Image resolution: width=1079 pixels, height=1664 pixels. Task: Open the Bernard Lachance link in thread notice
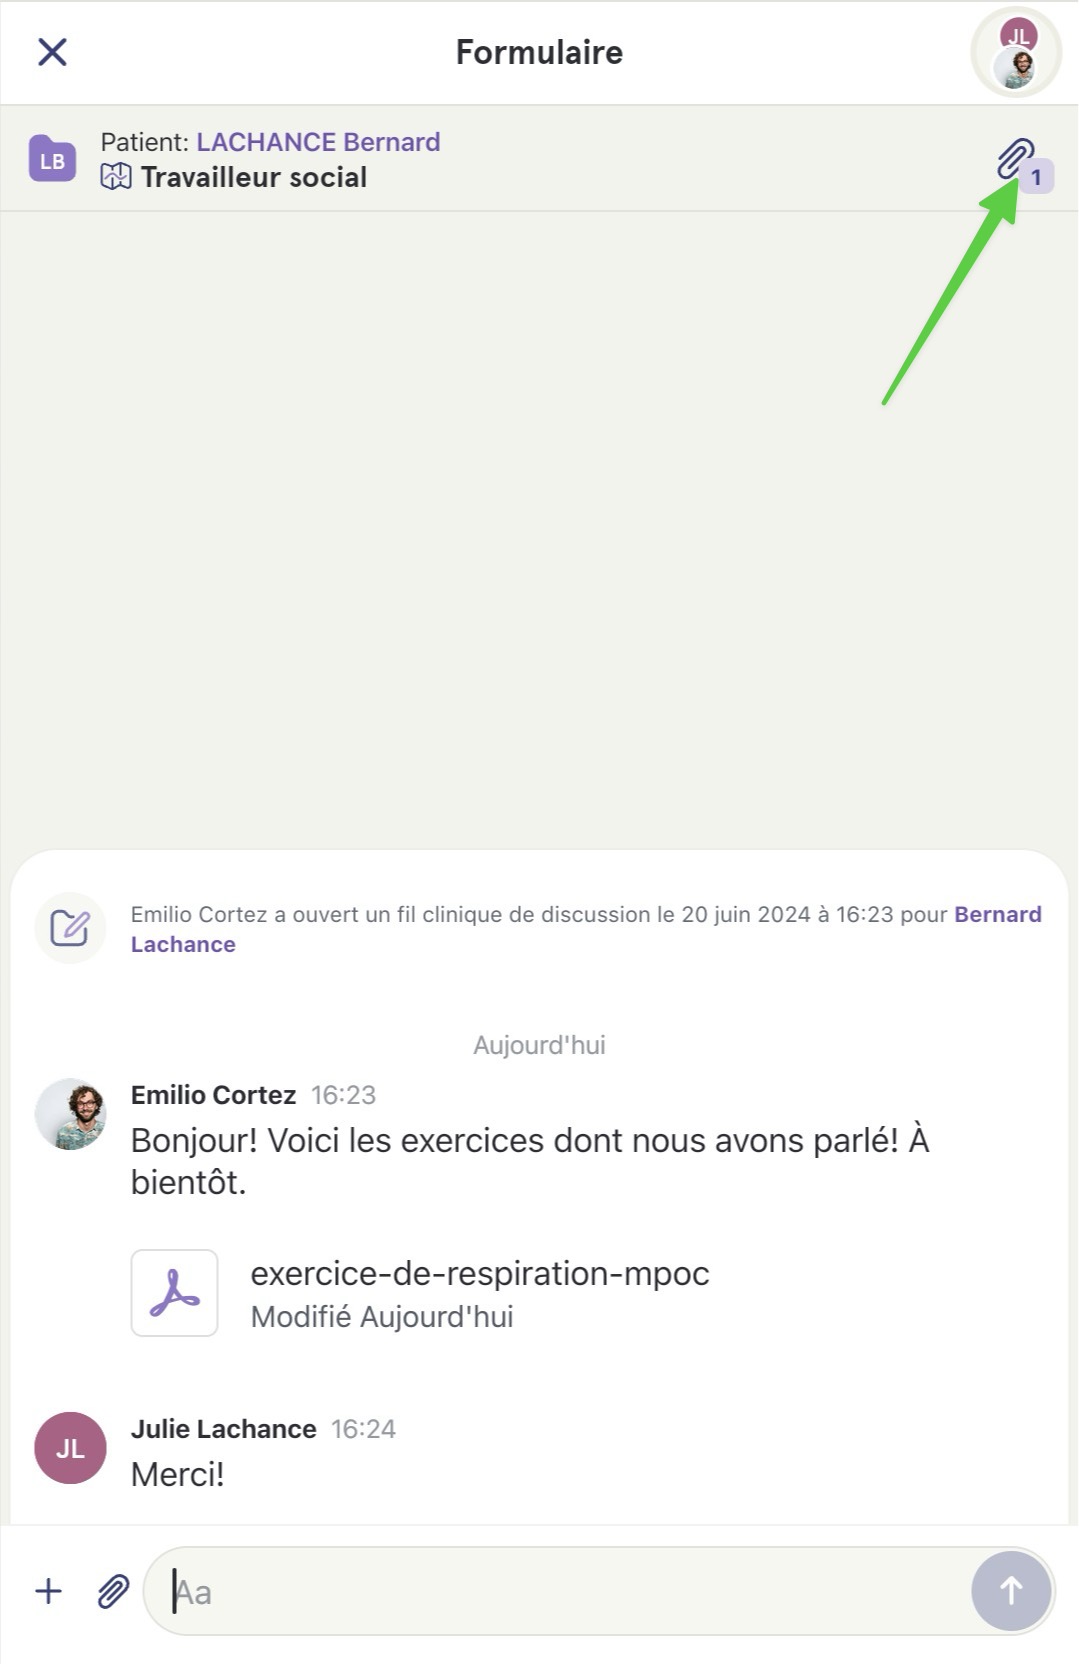click(586, 929)
